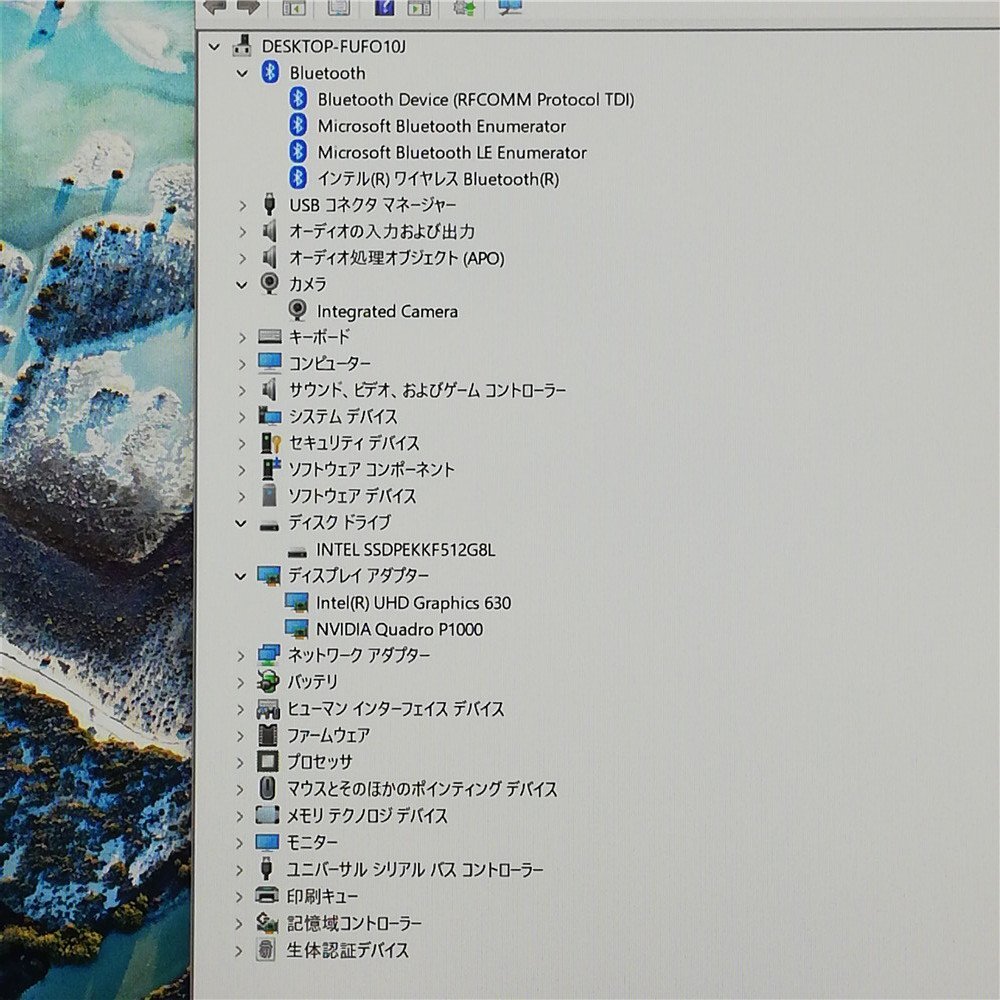Expand the ソフトウェア コンポーネント category
This screenshot has width=1000, height=1000.
click(242, 470)
